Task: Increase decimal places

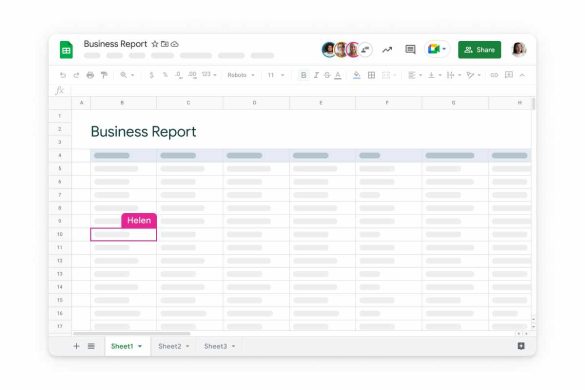Action: click(x=193, y=75)
